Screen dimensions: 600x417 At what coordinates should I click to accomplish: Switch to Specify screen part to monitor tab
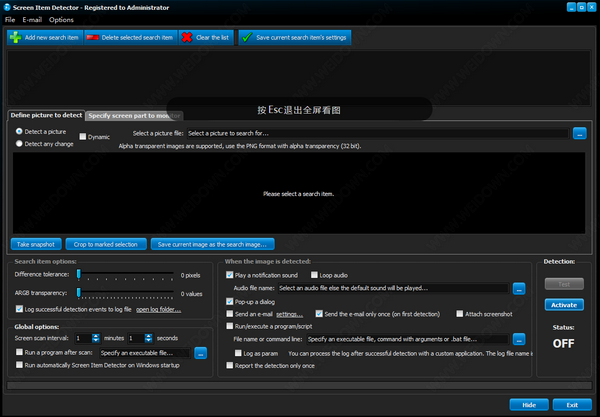point(134,116)
